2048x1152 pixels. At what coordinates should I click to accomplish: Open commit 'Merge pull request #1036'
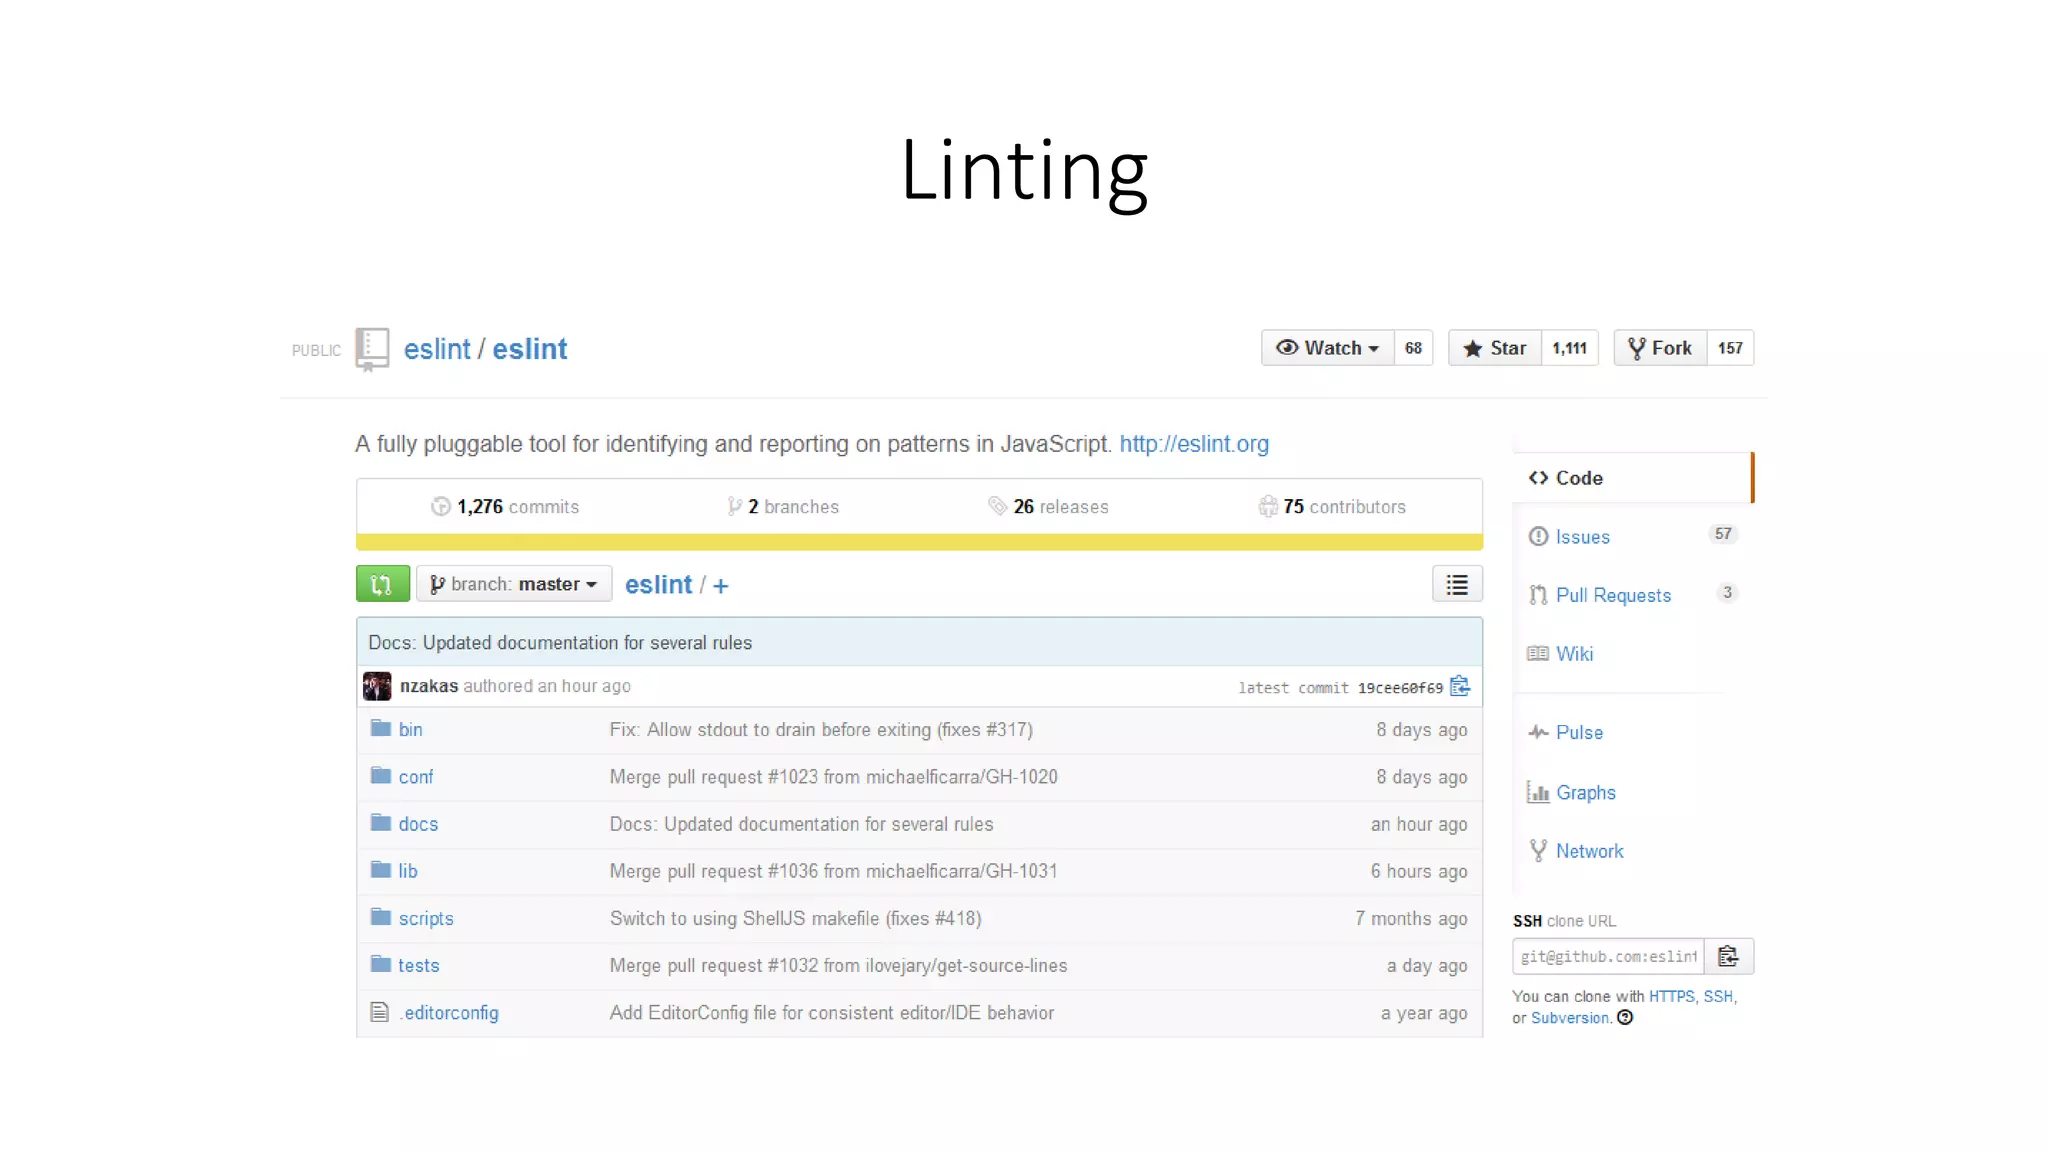click(834, 871)
